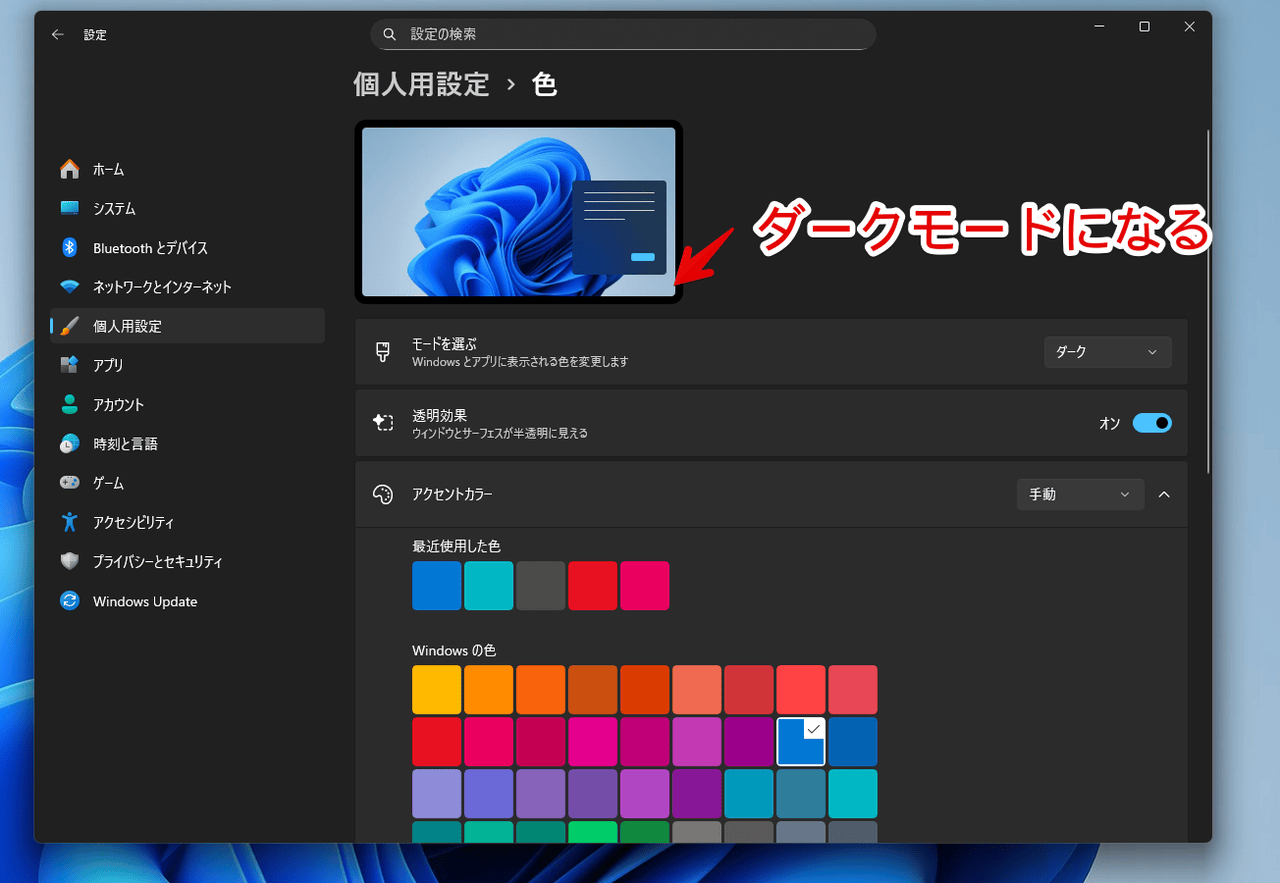This screenshot has width=1280, height=883.
Task: Select the recently used red color swatch
Action: (593, 586)
